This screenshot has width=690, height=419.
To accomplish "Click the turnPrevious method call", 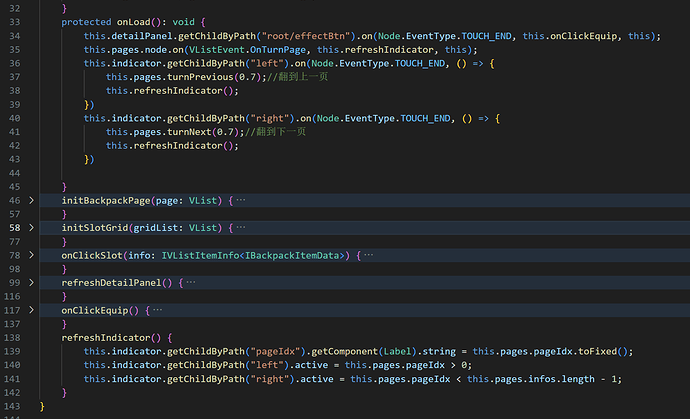I will tap(200, 77).
